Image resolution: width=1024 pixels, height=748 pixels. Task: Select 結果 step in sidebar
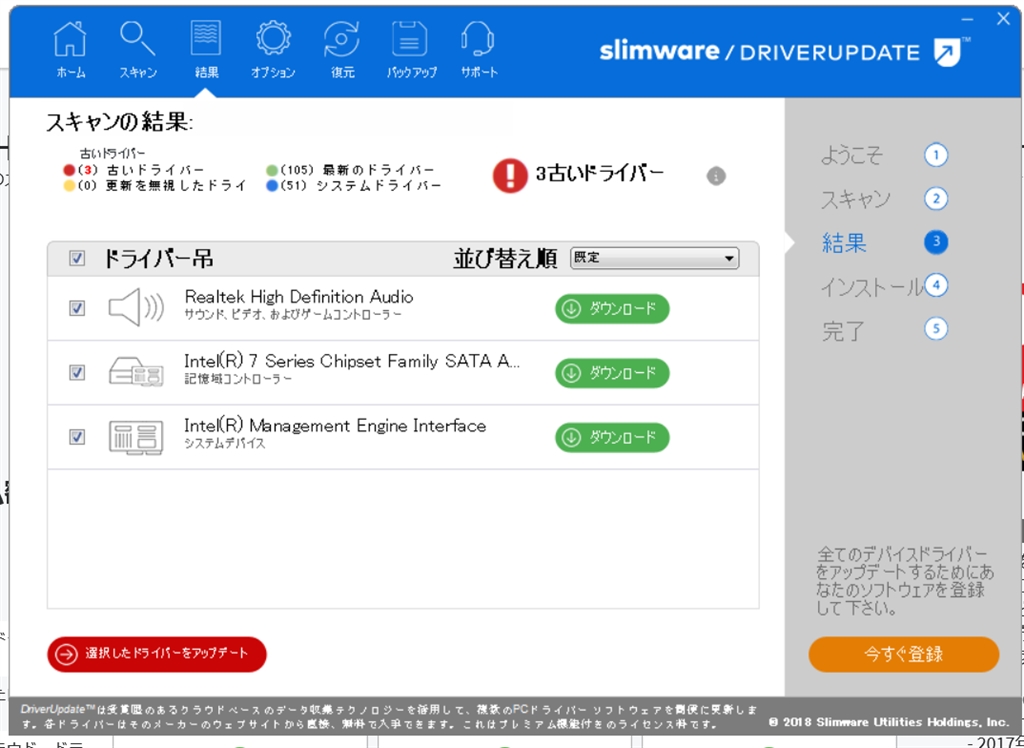click(844, 242)
